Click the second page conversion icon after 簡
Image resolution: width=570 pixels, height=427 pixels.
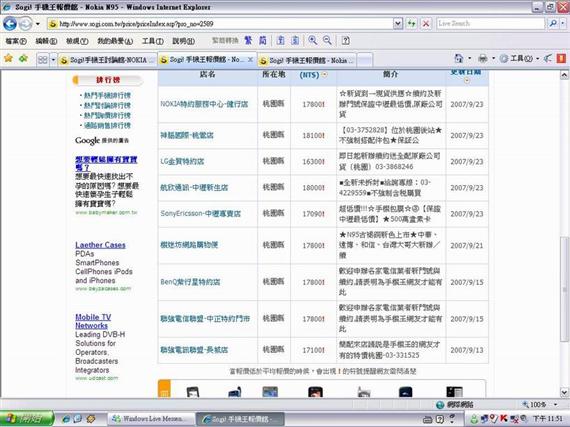coord(295,40)
